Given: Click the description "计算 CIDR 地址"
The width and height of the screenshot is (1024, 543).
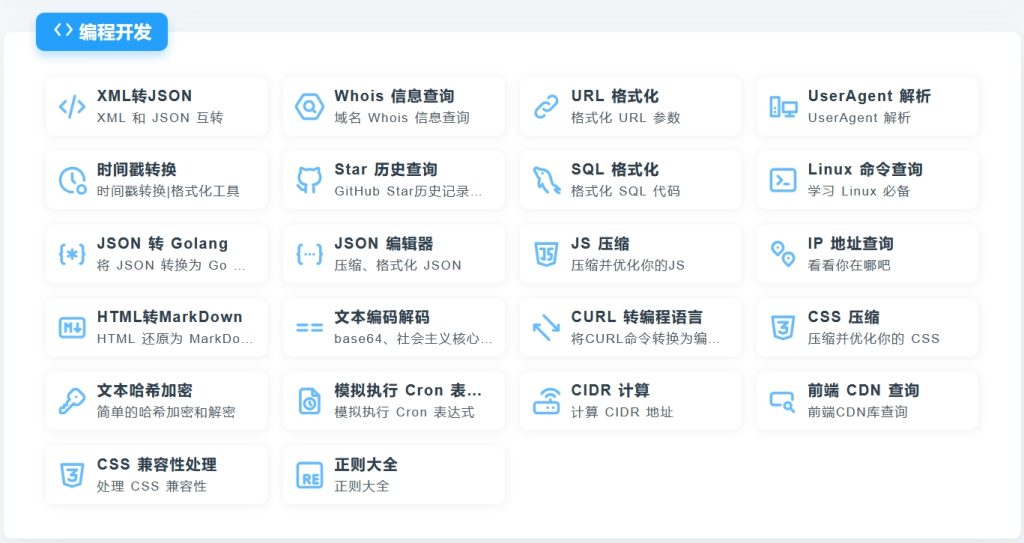Looking at the screenshot, I should (622, 412).
